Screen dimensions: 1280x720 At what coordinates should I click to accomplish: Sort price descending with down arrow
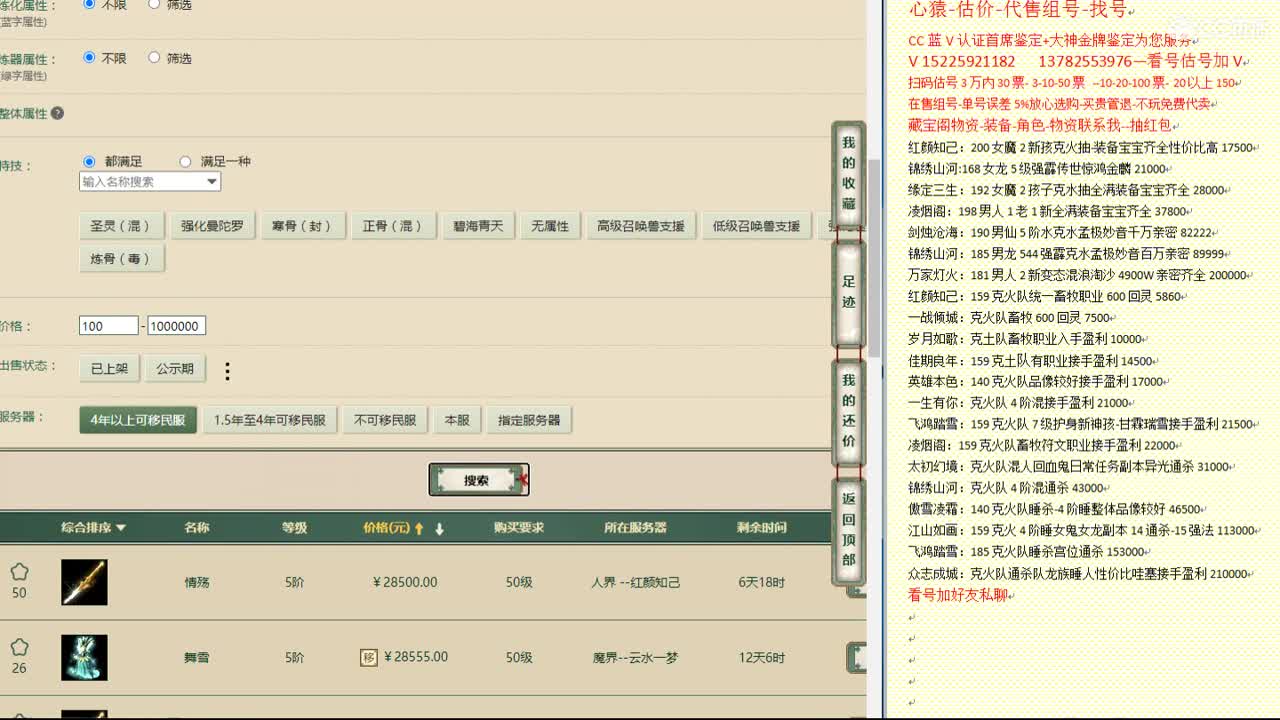click(439, 528)
